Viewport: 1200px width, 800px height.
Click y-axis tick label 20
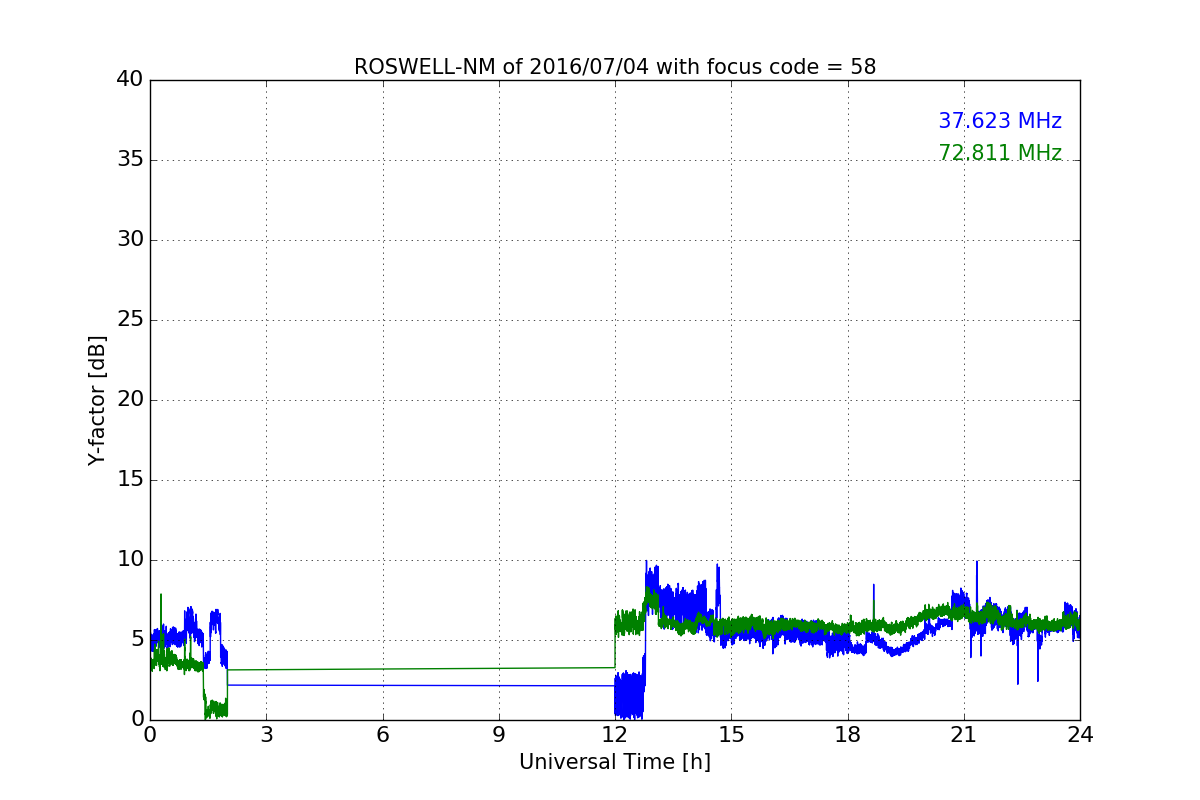(130, 400)
